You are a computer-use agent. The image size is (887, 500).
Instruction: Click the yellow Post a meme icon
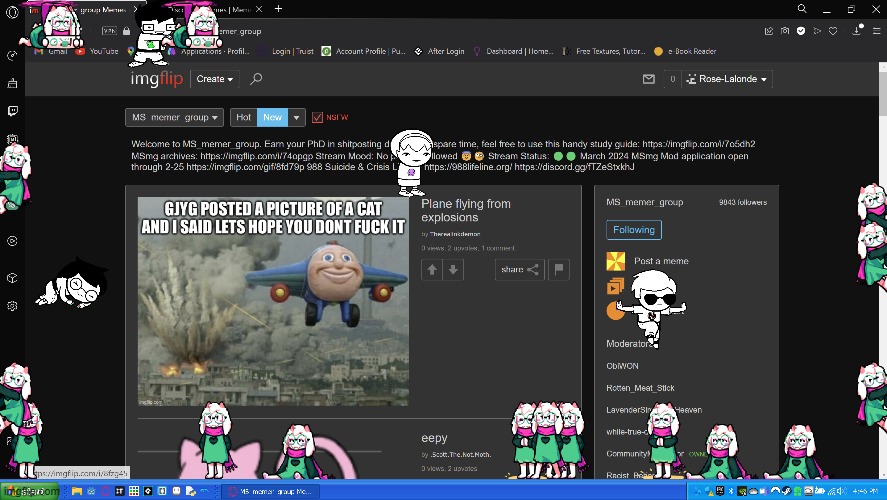click(x=615, y=261)
